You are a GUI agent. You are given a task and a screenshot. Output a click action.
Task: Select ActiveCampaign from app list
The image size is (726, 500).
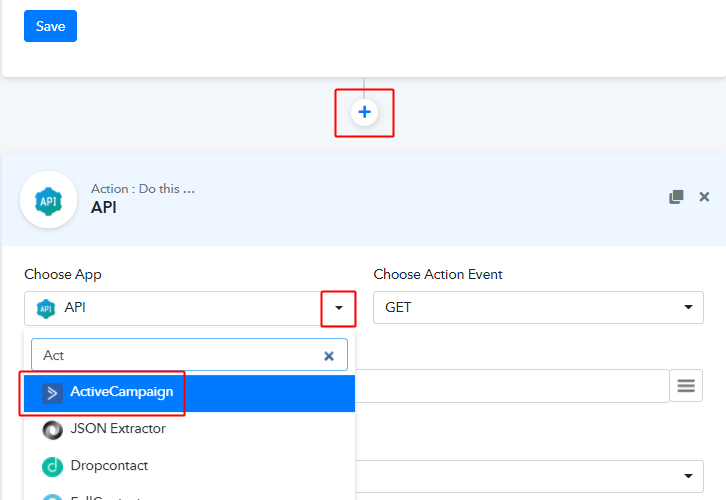tap(189, 393)
